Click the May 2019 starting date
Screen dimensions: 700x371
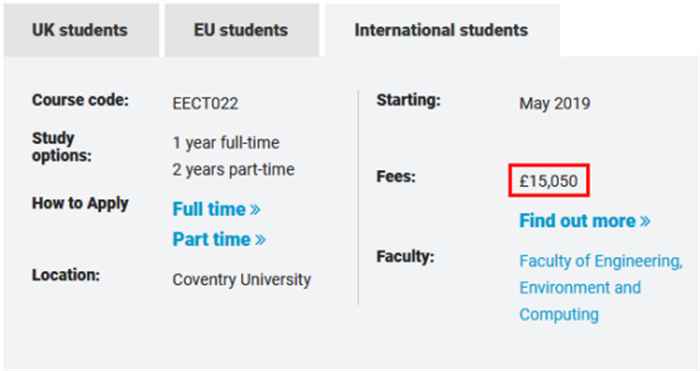click(x=554, y=104)
